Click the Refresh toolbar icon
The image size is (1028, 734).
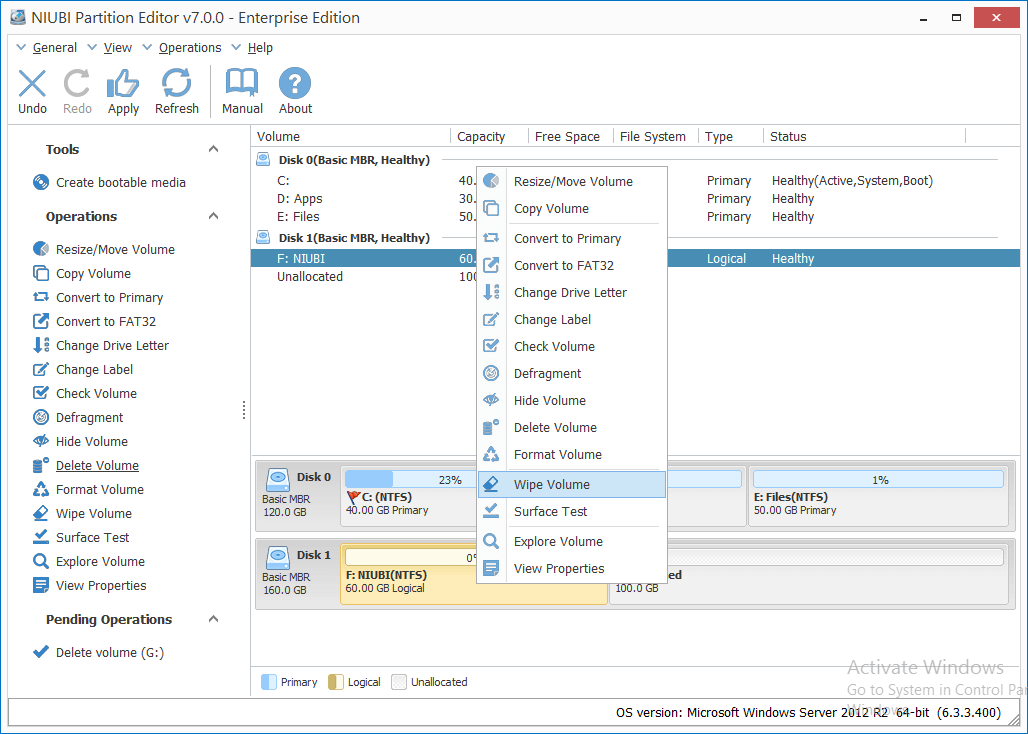pos(176,83)
